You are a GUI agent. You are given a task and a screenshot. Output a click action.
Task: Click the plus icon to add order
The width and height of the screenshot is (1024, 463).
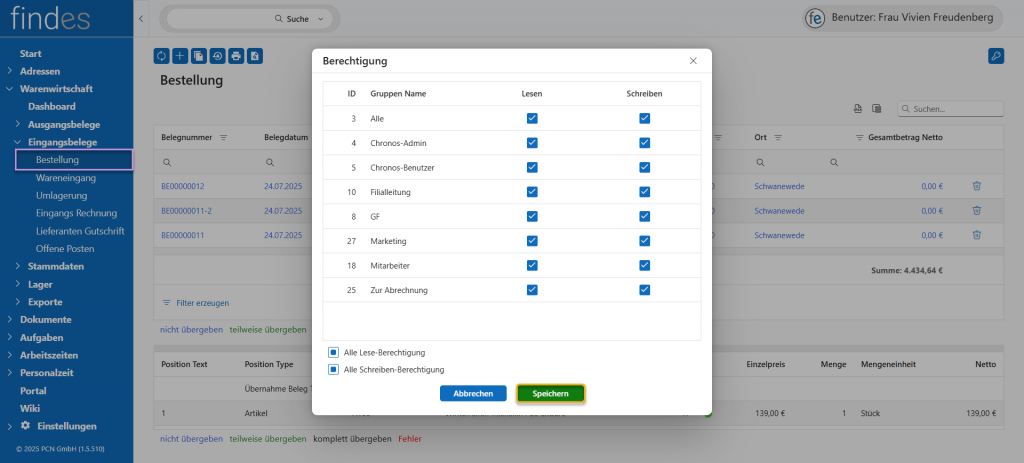(x=180, y=56)
